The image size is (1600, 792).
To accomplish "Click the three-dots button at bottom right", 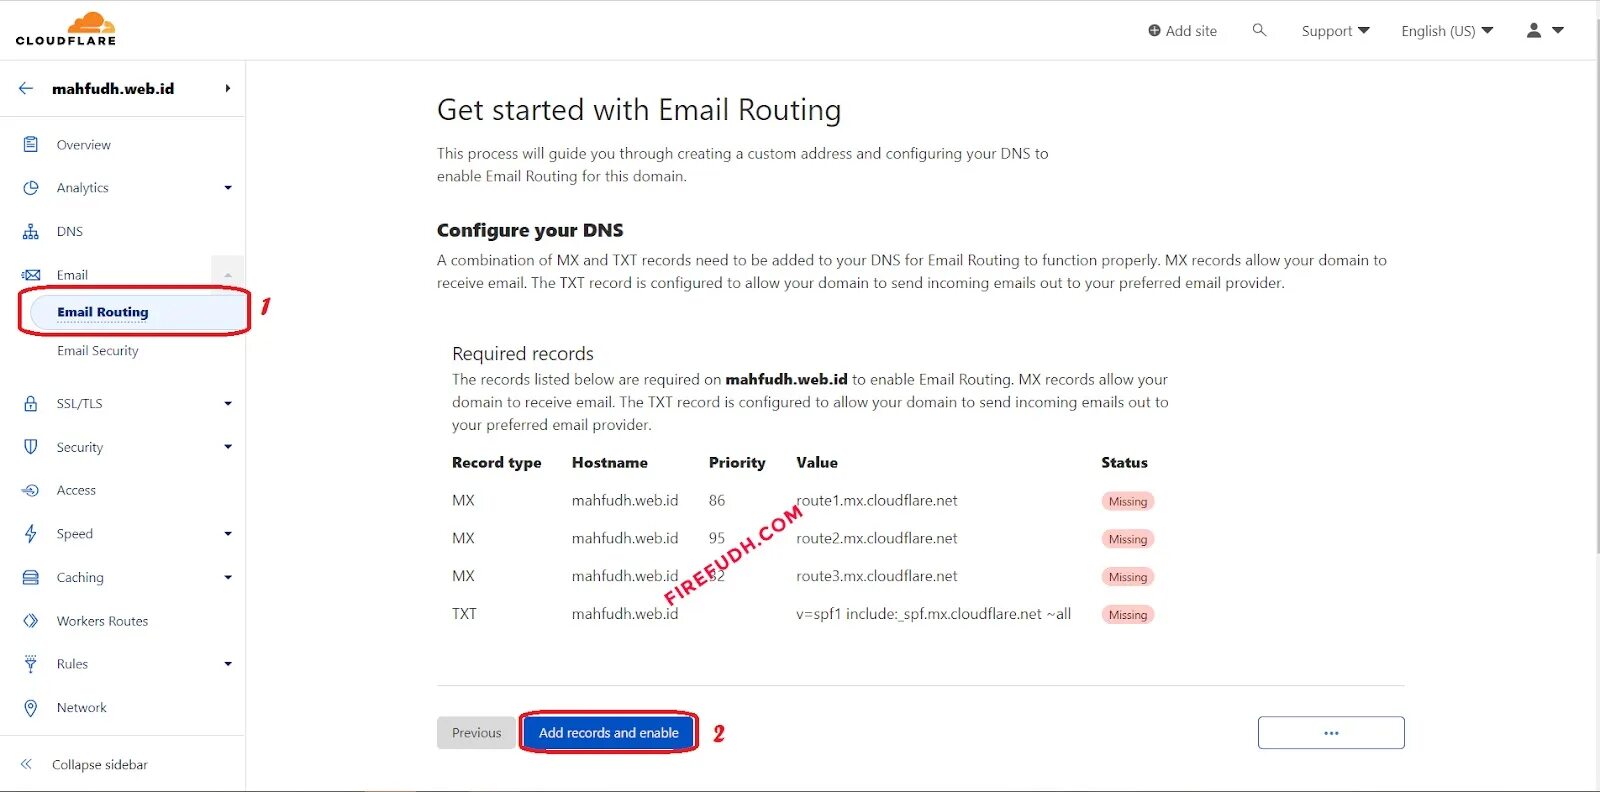I will [1331, 733].
